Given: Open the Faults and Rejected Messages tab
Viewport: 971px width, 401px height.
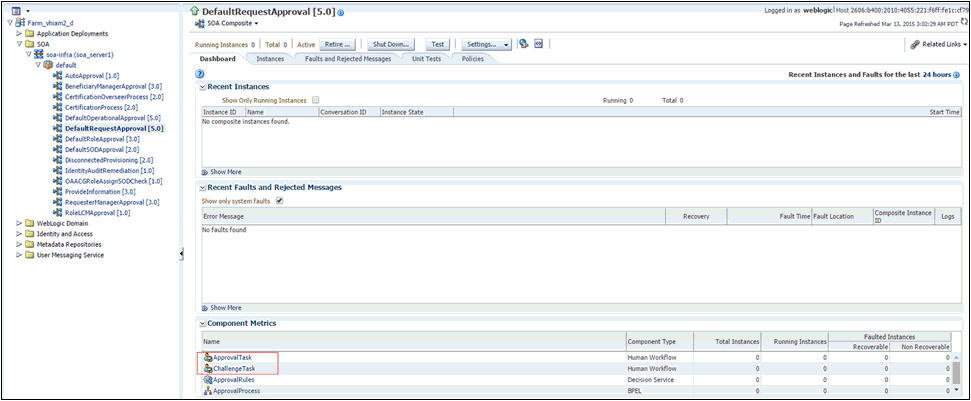Looking at the screenshot, I should 348,59.
